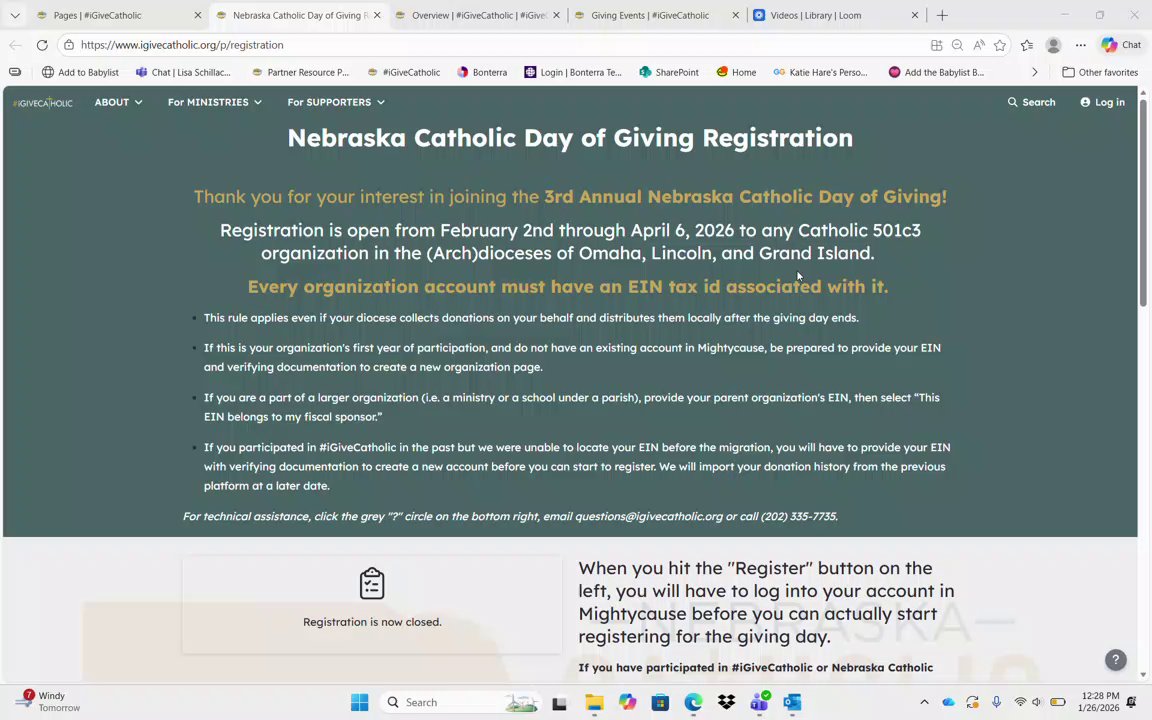1152x720 pixels.
Task: Activate Read aloud icon
Action: point(979,45)
